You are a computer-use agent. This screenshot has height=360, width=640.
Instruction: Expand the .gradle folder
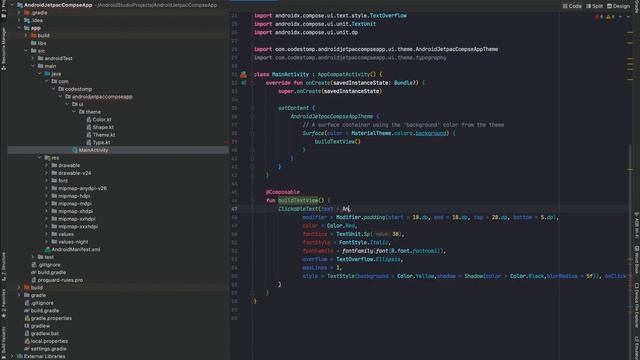click(19, 13)
